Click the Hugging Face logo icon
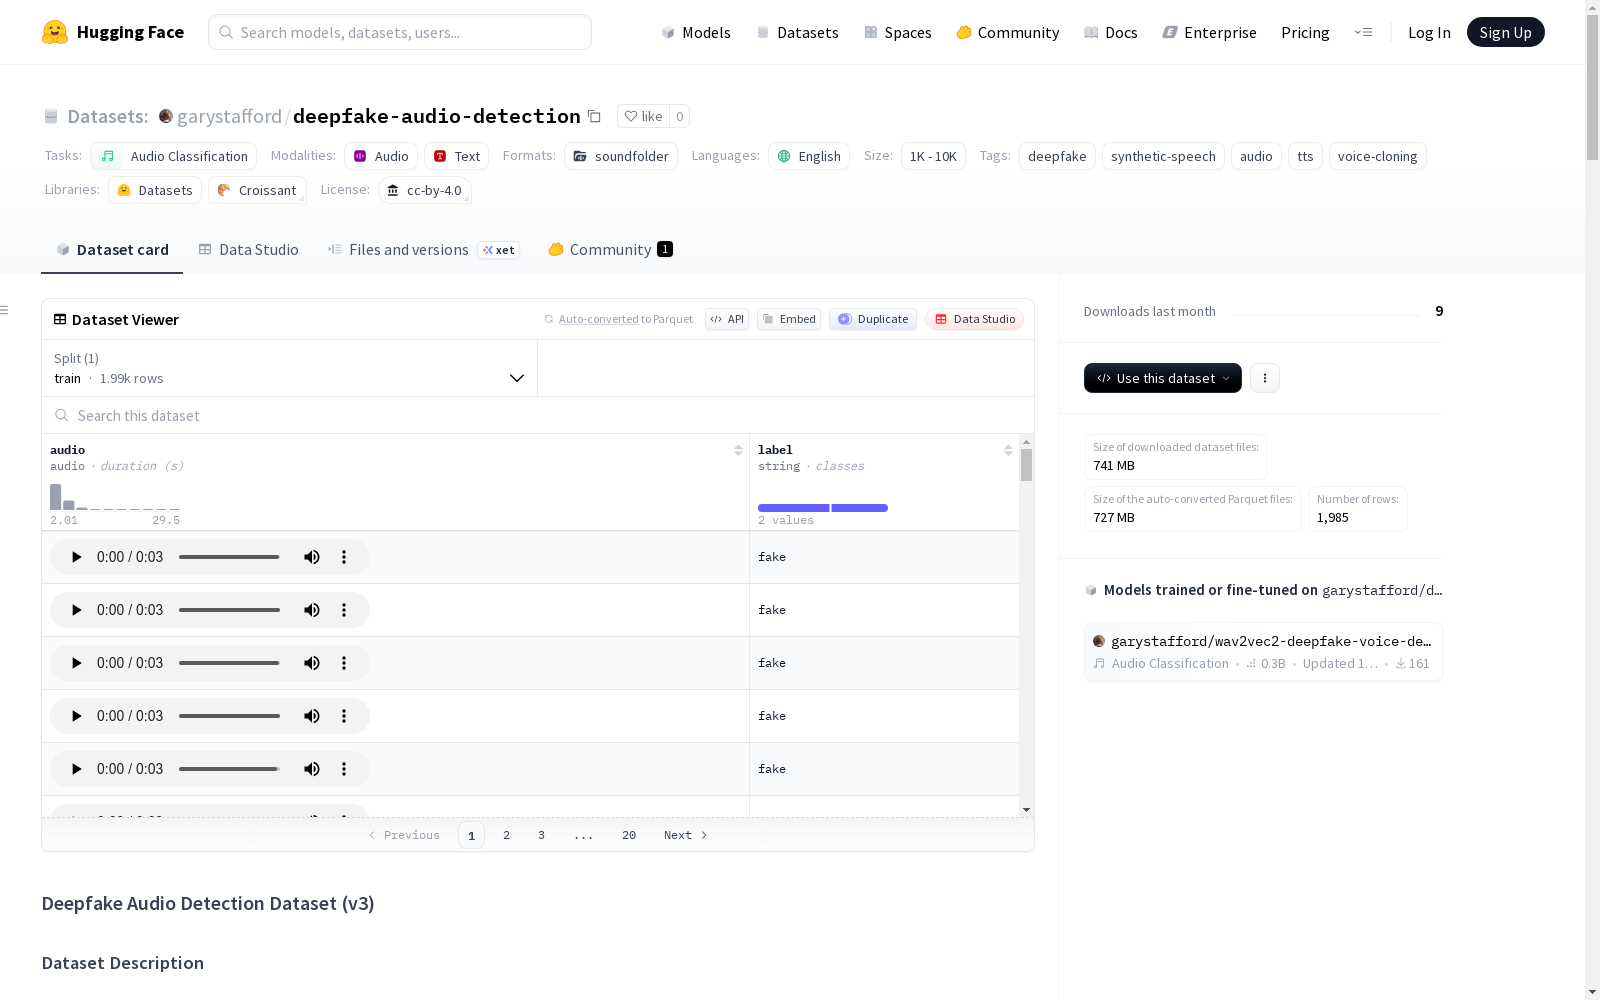 pos(55,32)
